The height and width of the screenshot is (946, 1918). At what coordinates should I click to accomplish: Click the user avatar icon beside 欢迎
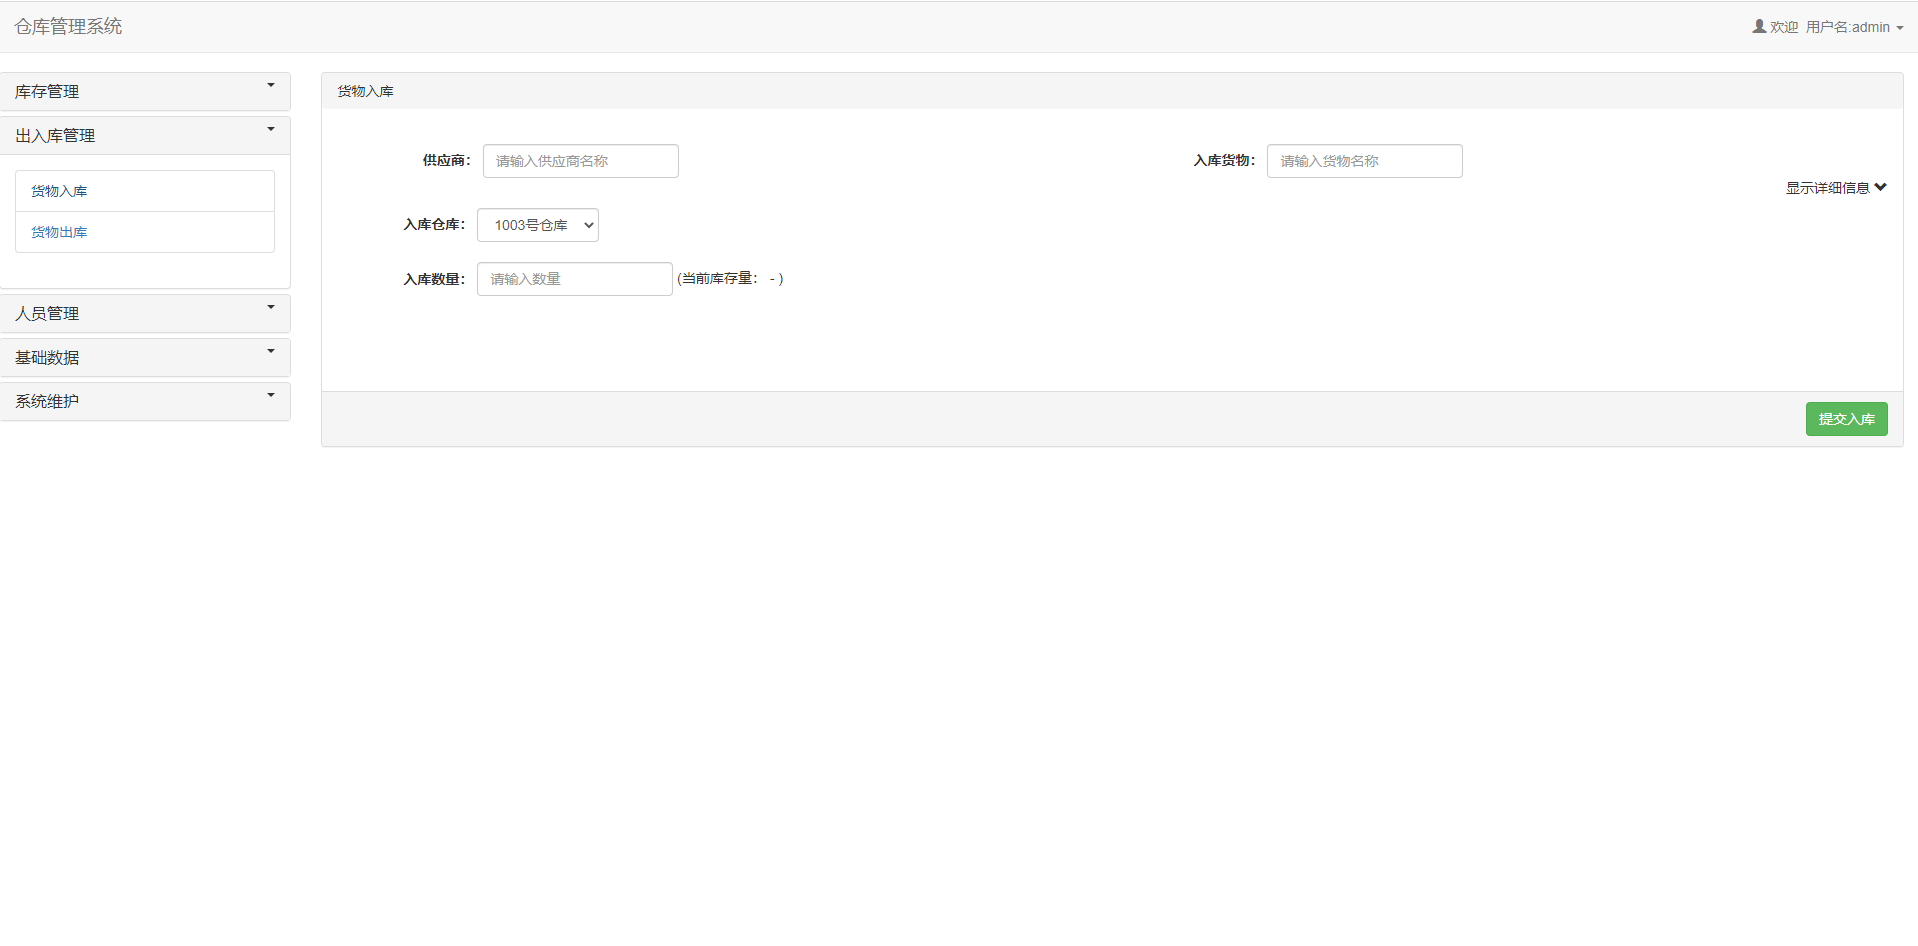pyautogui.click(x=1759, y=26)
